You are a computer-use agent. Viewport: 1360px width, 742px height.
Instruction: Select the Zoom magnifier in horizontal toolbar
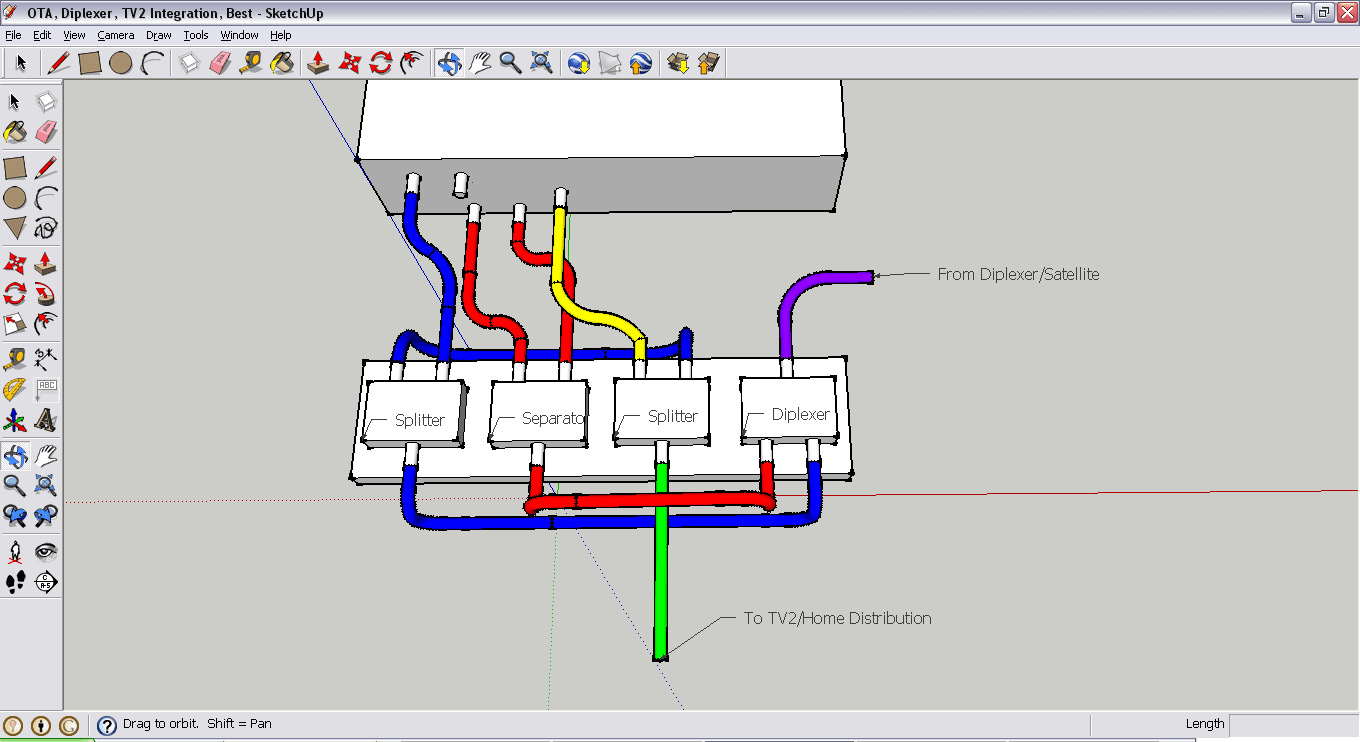511,63
